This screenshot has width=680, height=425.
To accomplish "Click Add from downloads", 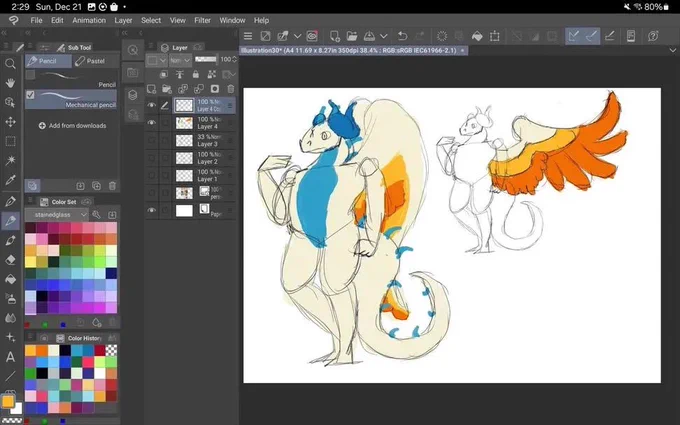I will pyautogui.click(x=72, y=126).
